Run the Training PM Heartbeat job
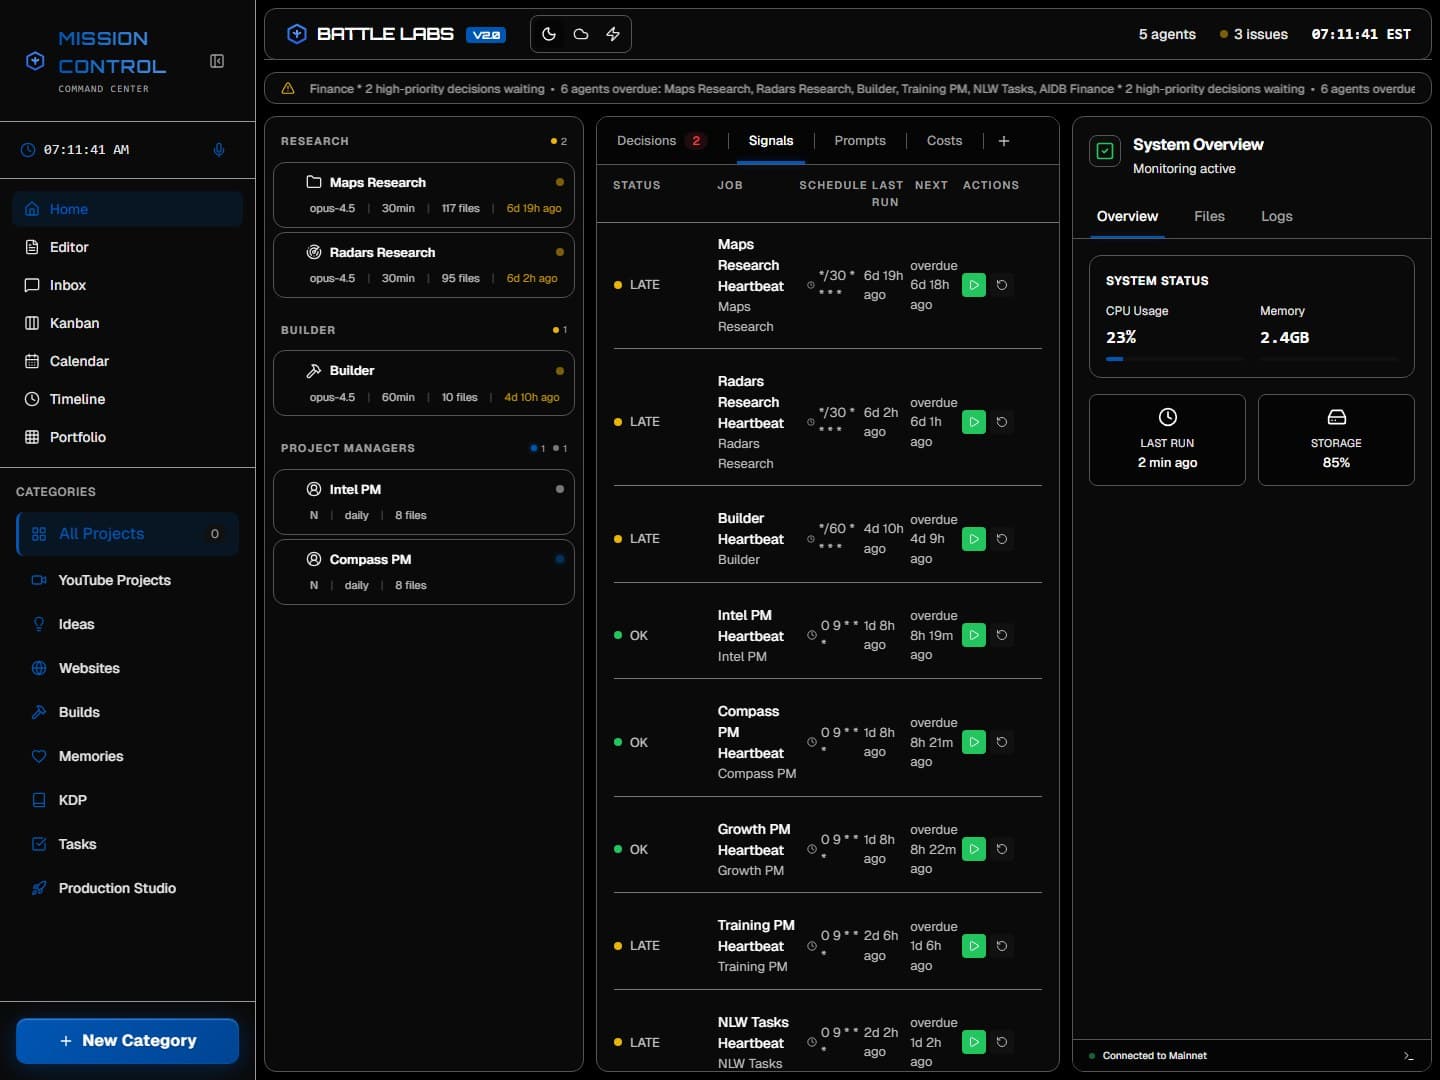The height and width of the screenshot is (1080, 1440). click(x=974, y=946)
